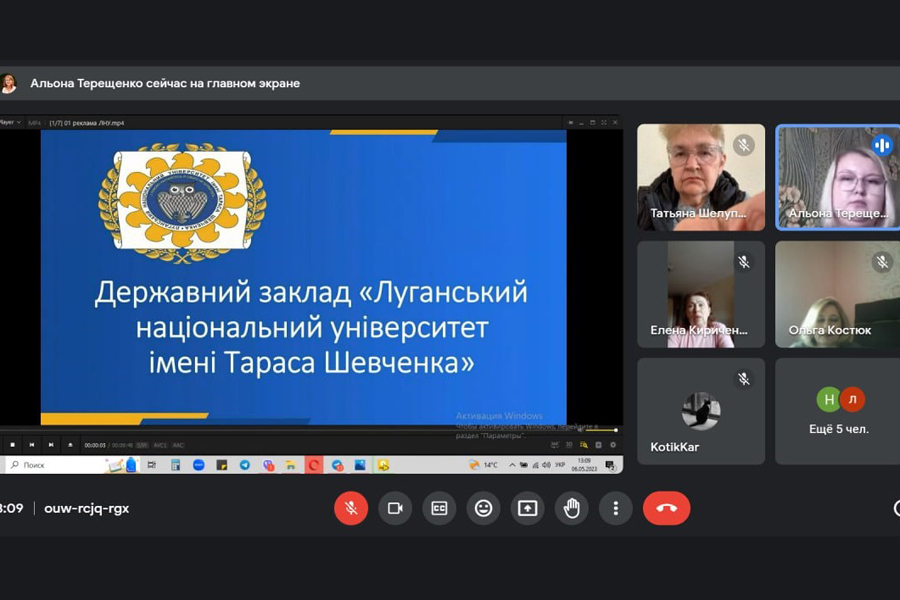
Task: Stop playback in the media player
Action: coord(13,445)
